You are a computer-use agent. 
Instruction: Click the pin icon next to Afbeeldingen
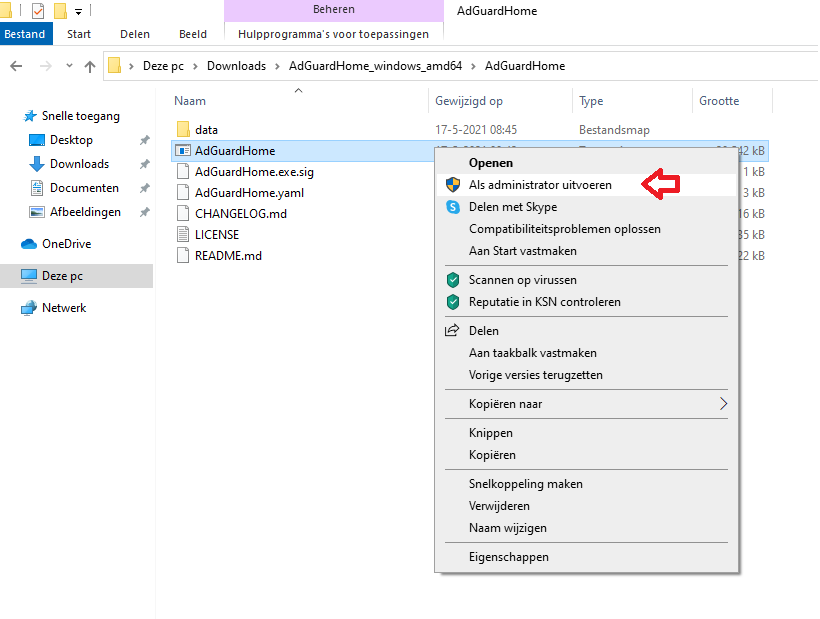click(144, 212)
